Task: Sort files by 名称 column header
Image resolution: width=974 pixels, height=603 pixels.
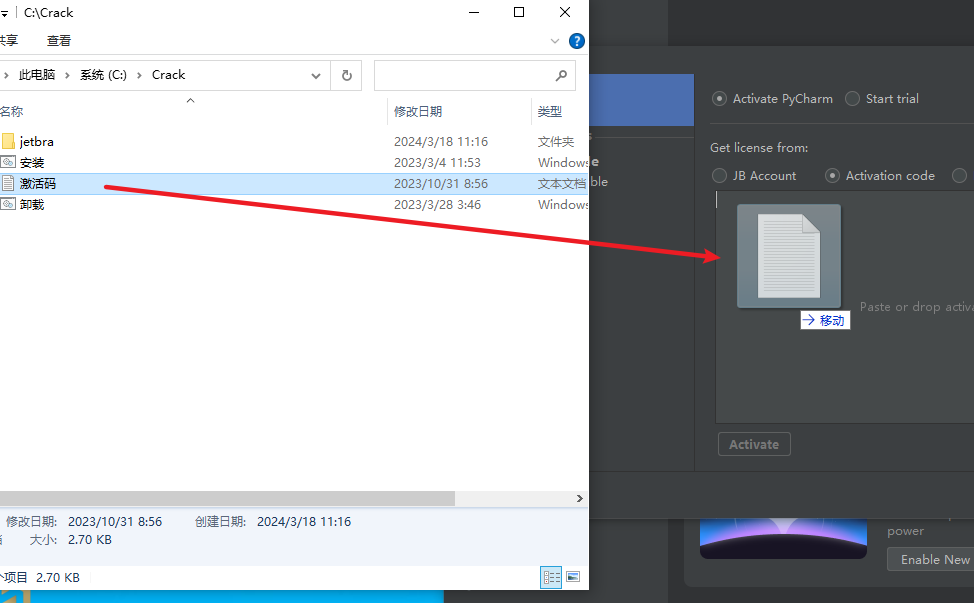Action: pyautogui.click(x=11, y=112)
